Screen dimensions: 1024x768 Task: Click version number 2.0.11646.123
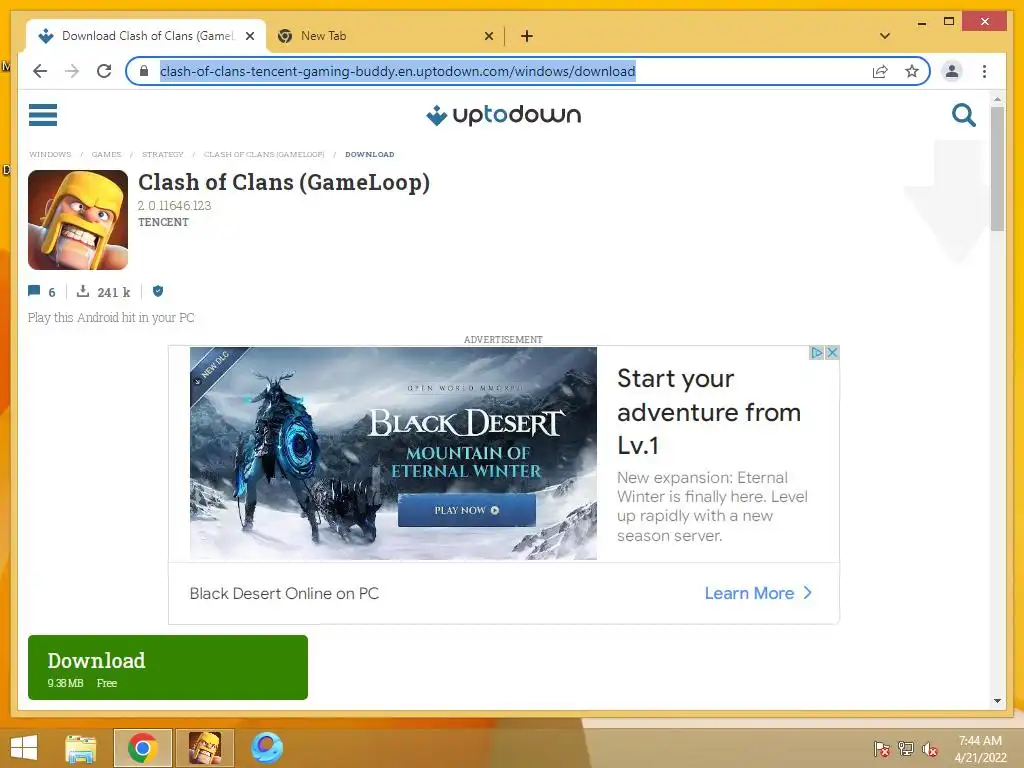coord(174,206)
